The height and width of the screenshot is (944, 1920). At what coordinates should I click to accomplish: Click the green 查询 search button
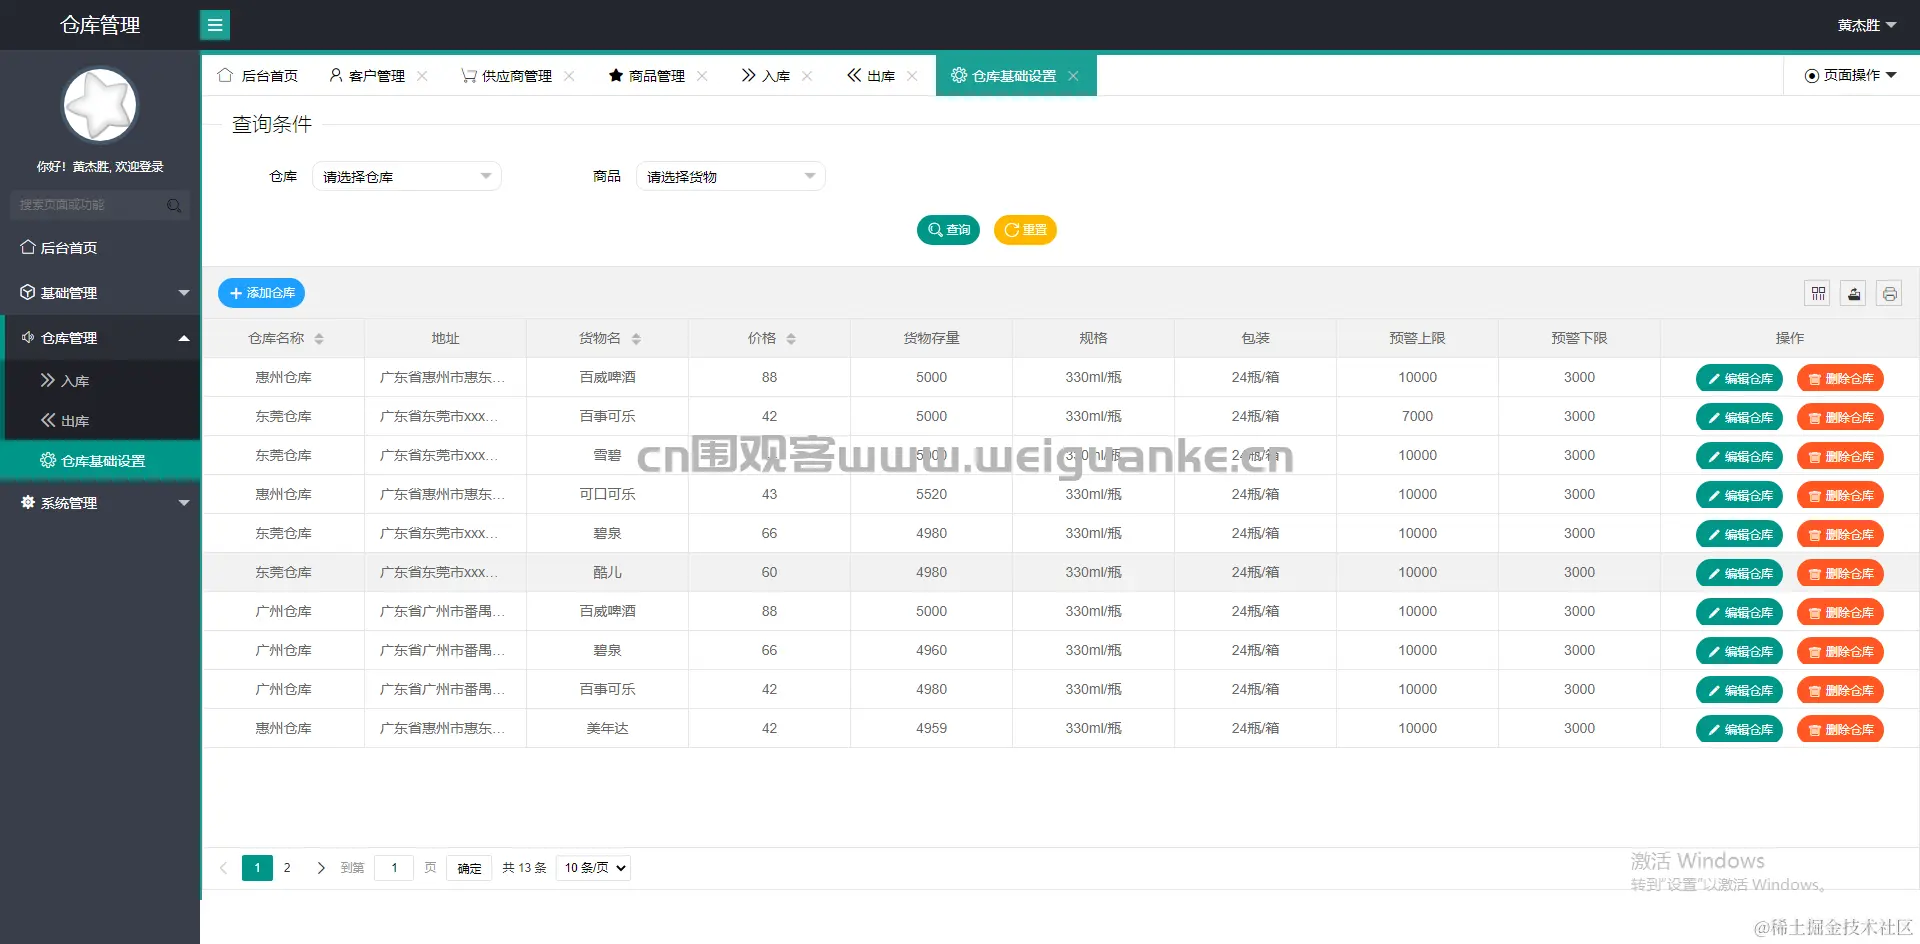coord(948,230)
